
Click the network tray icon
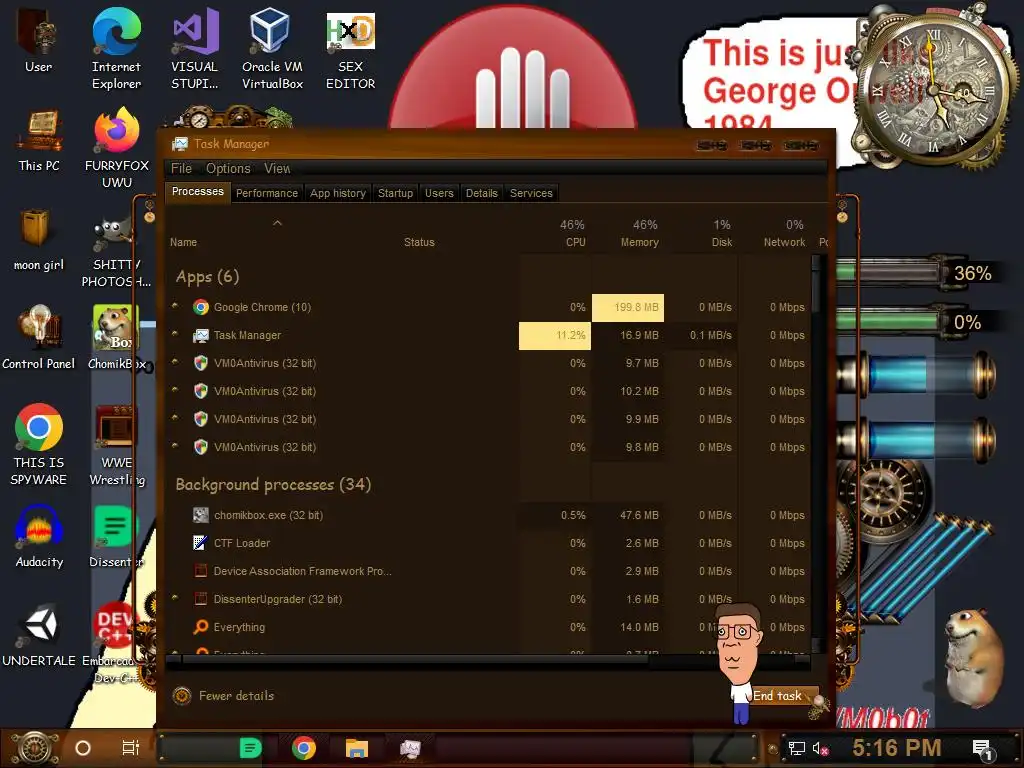[x=797, y=748]
